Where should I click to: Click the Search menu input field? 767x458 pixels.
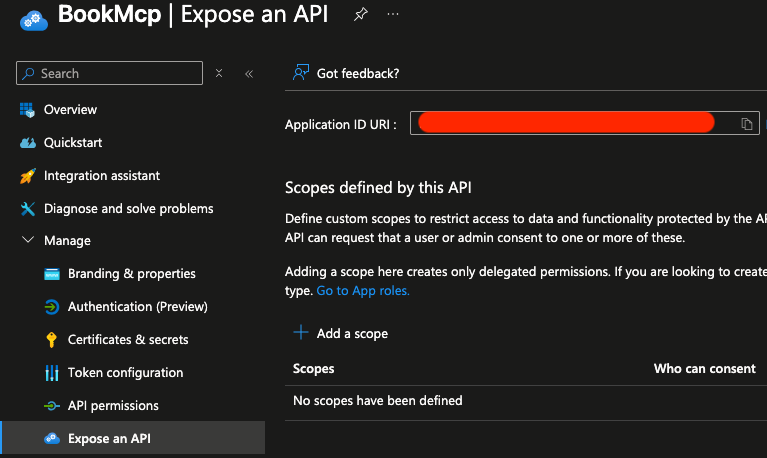(110, 73)
